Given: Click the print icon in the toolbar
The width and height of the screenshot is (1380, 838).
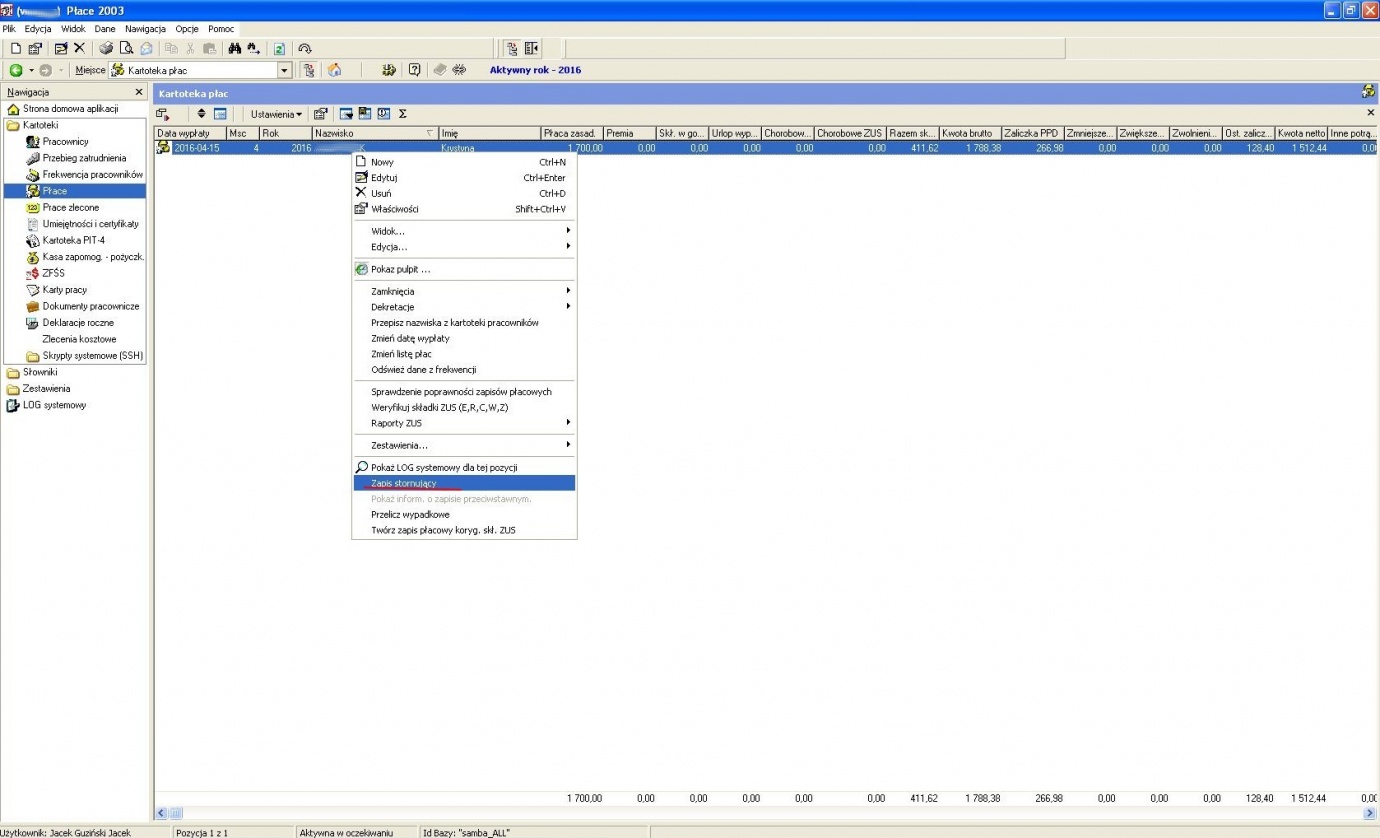Looking at the screenshot, I should [x=106, y=48].
